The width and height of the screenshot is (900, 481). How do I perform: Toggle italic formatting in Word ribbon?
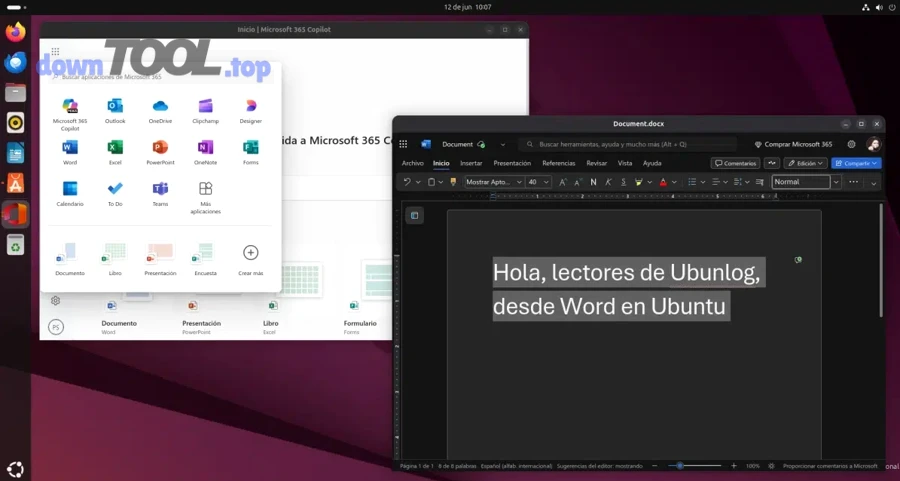click(608, 182)
